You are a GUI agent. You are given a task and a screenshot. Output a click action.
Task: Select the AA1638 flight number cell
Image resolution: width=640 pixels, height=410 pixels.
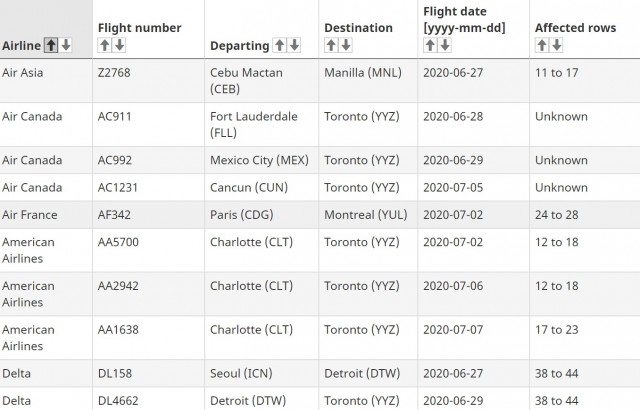click(149, 338)
